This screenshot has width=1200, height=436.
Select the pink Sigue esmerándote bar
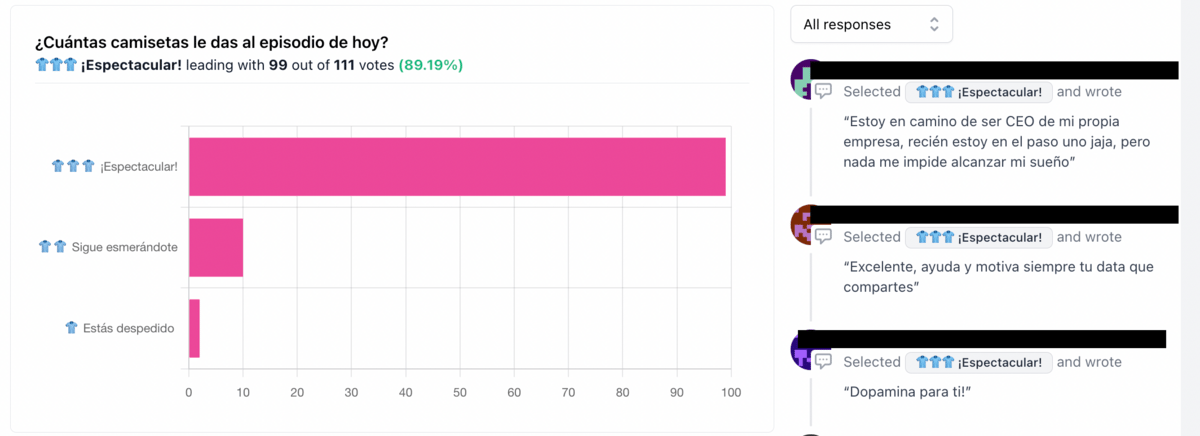click(x=216, y=247)
